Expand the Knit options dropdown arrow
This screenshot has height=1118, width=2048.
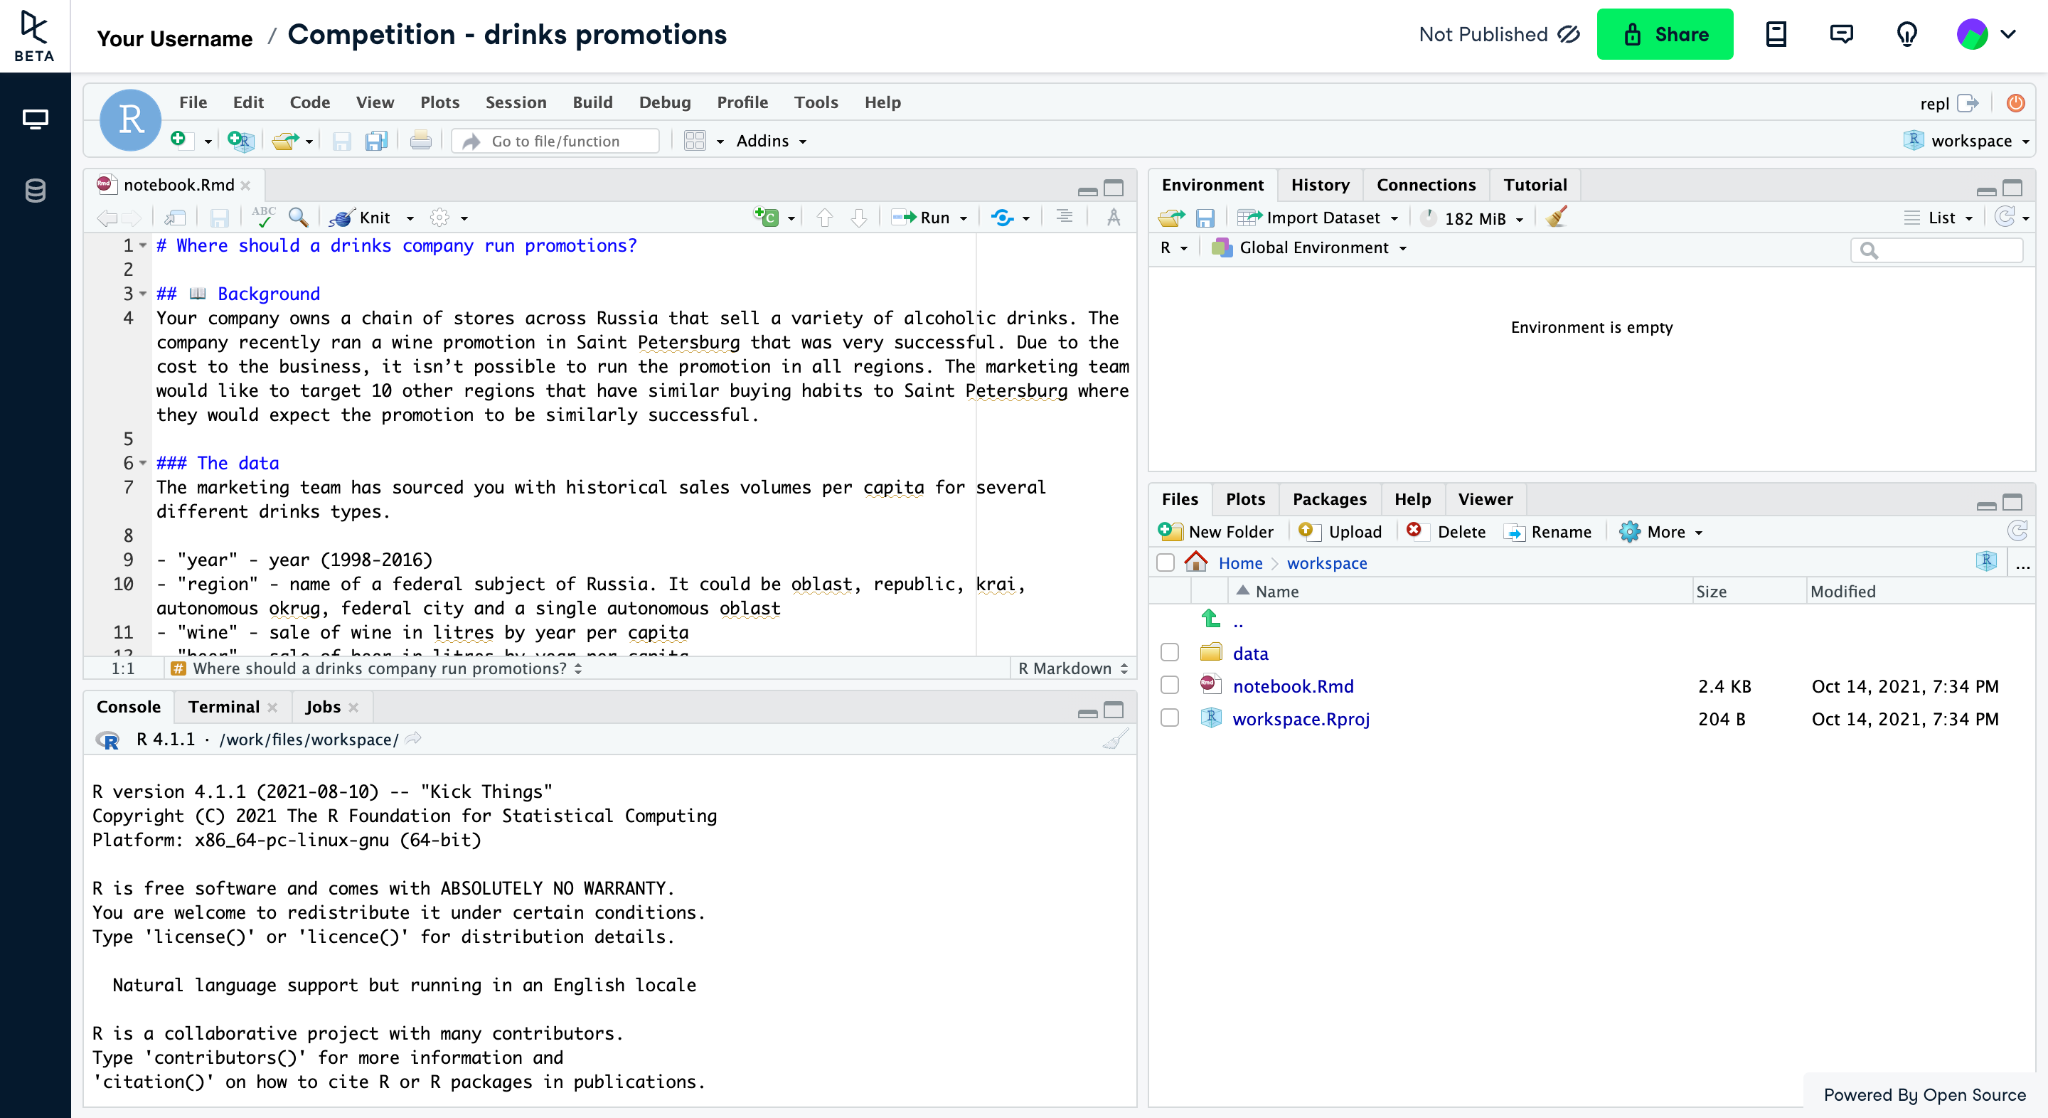click(x=410, y=218)
